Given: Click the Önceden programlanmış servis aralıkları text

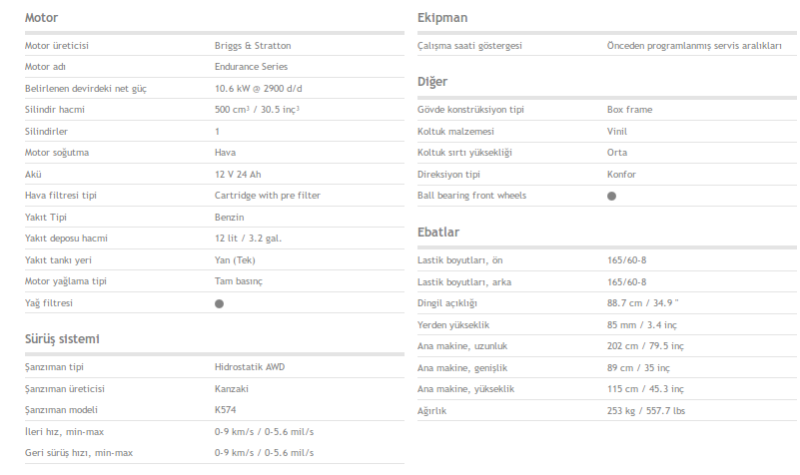Looking at the screenshot, I should click(x=694, y=46).
